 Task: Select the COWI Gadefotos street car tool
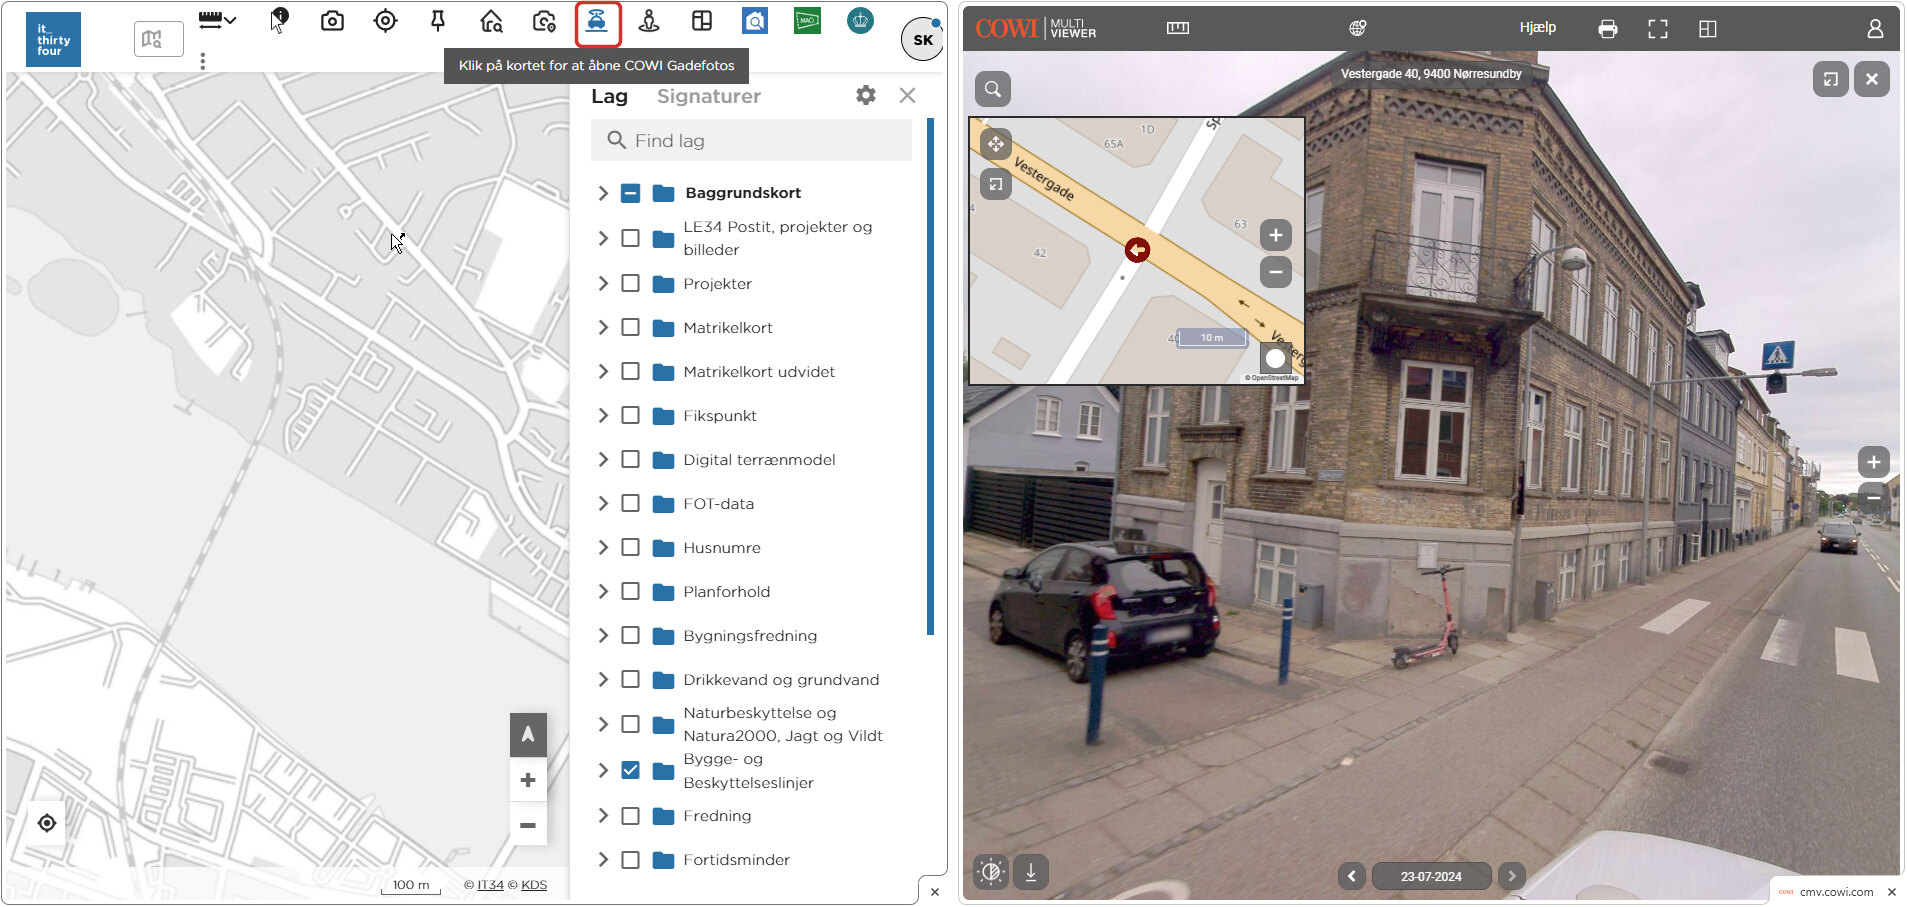tap(597, 23)
